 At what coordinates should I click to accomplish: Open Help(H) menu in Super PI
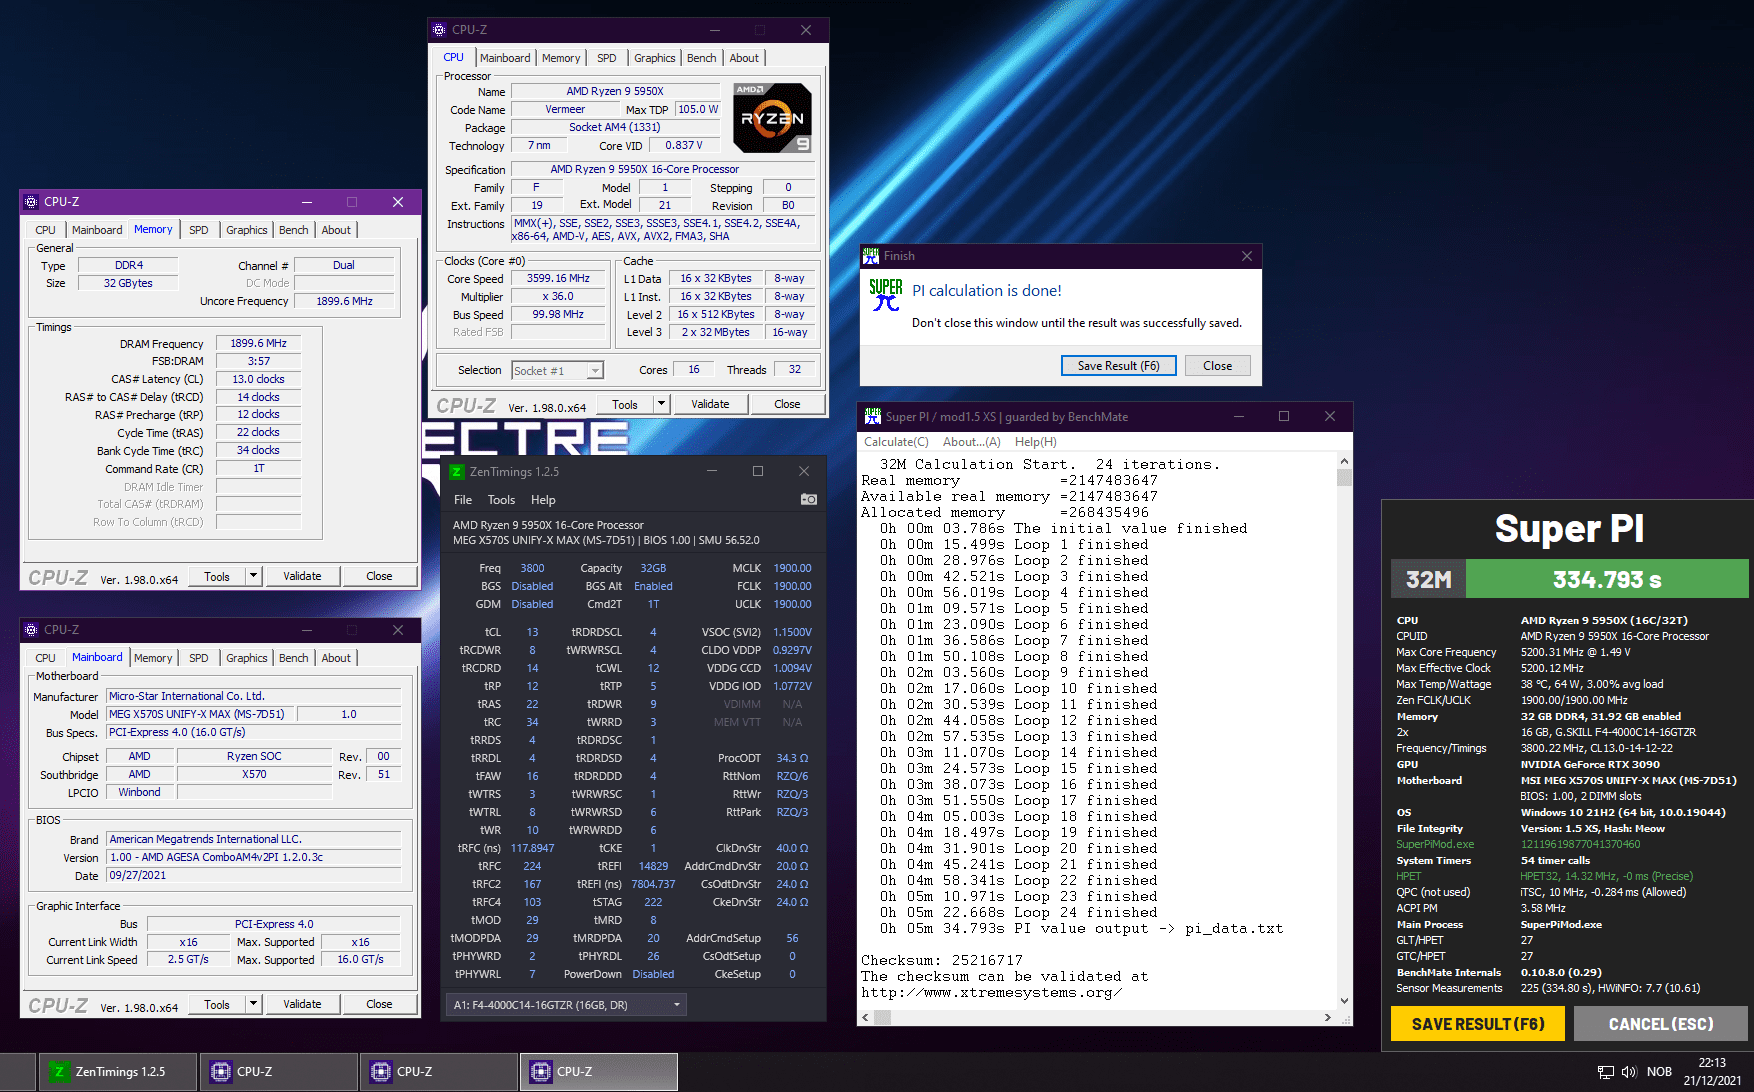pos(1036,442)
